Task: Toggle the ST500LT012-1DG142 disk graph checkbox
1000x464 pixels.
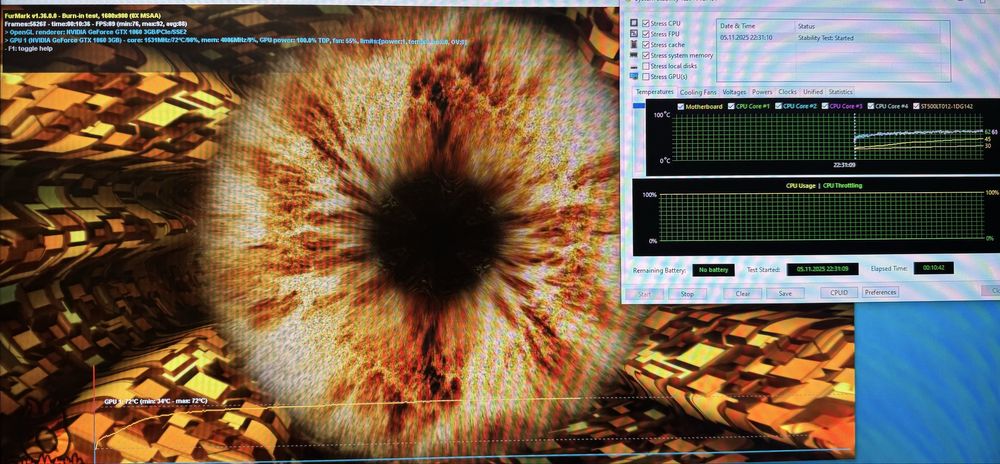Action: (916, 106)
